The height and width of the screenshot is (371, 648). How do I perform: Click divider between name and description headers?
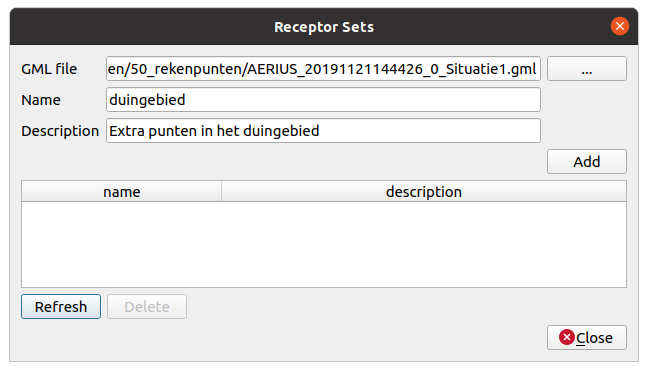222,192
